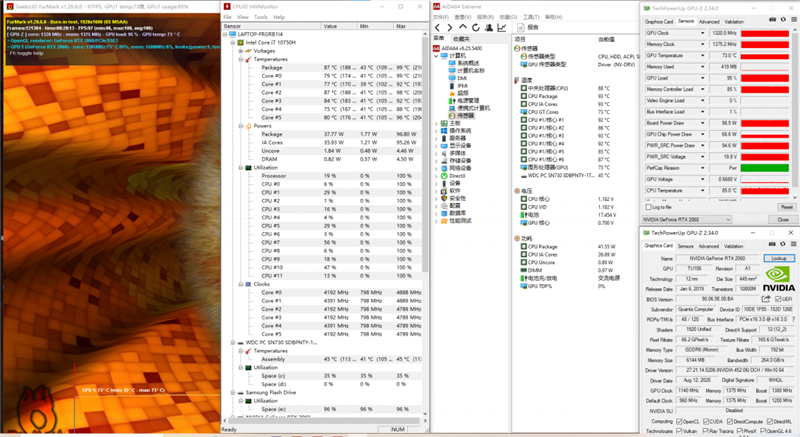800x437 pixels.
Task: Toggle OpenCL checkbox
Action: coord(679,422)
